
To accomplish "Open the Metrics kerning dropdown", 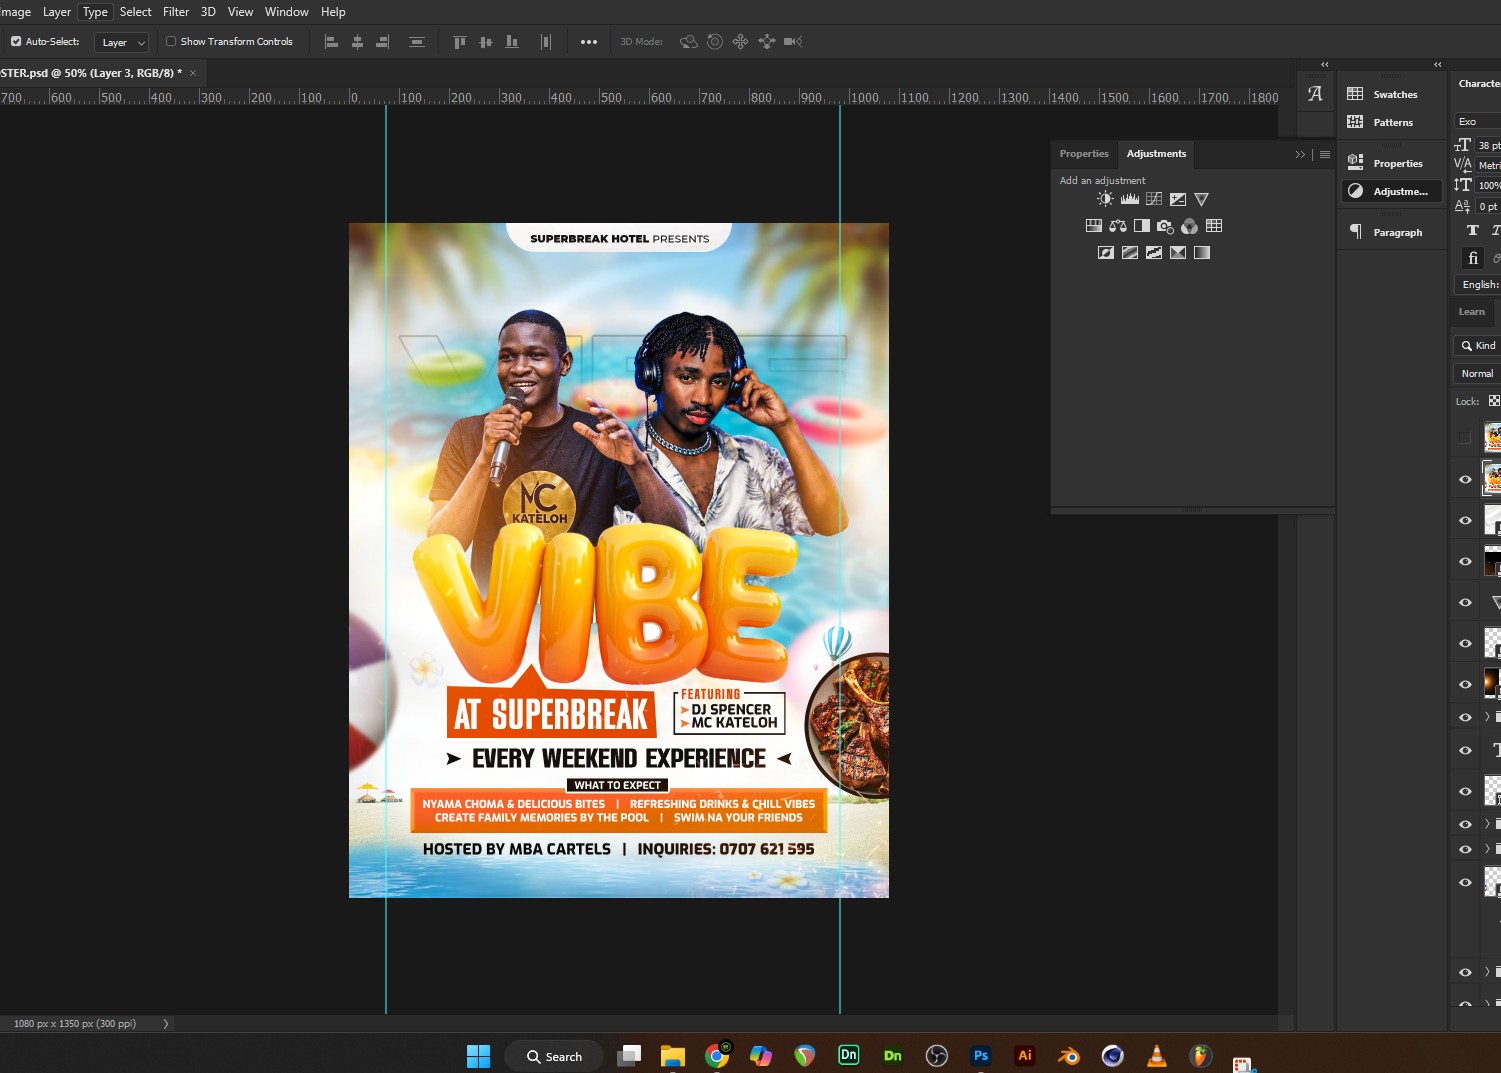I will pos(1488,165).
